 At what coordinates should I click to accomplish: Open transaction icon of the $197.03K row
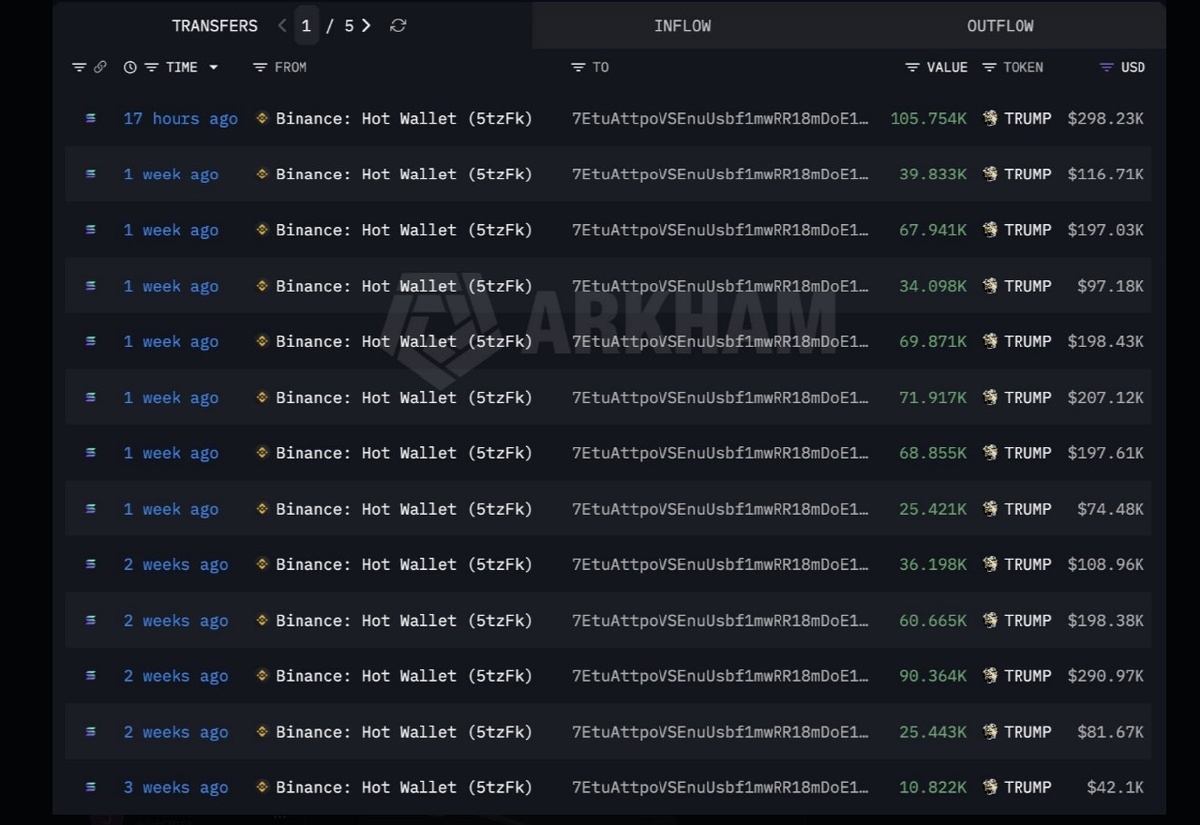click(91, 230)
